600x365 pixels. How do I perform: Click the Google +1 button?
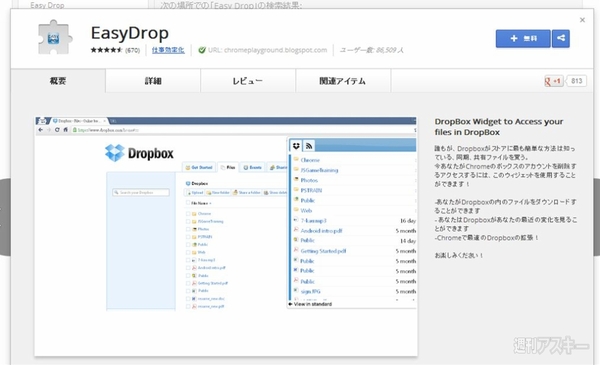pyautogui.click(x=554, y=81)
